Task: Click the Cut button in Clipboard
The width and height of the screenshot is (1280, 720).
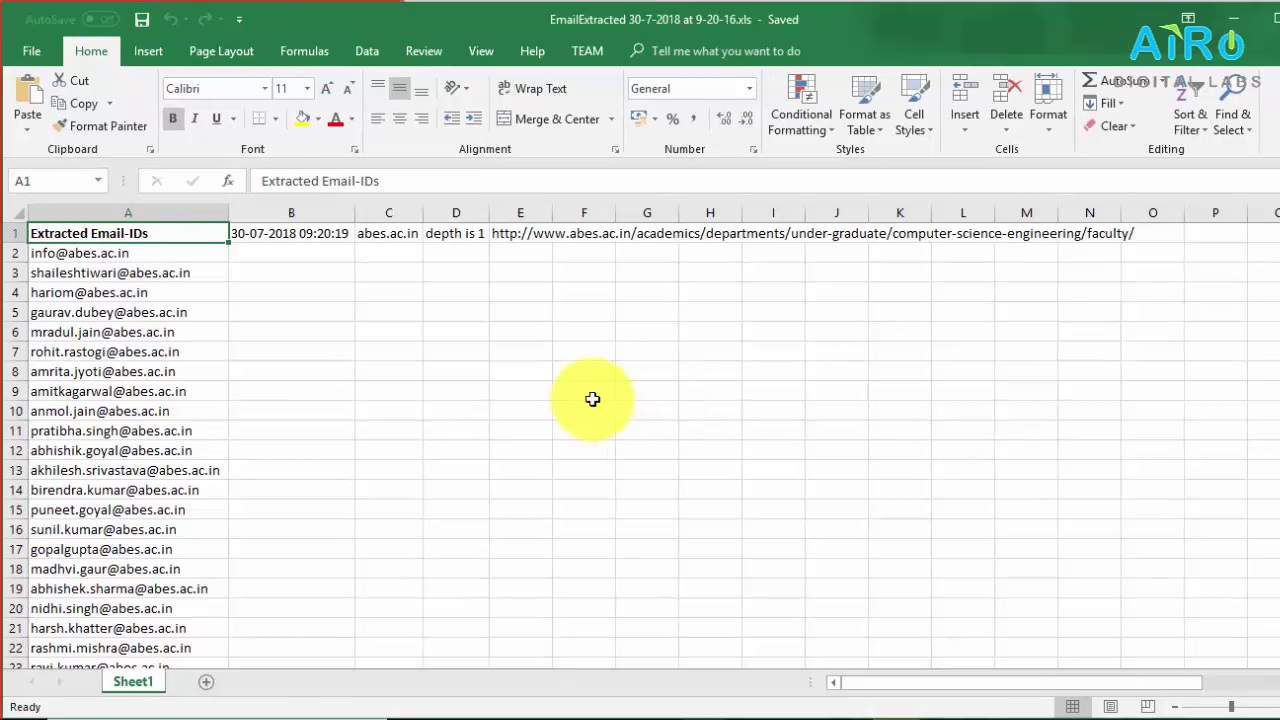Action: (x=70, y=81)
